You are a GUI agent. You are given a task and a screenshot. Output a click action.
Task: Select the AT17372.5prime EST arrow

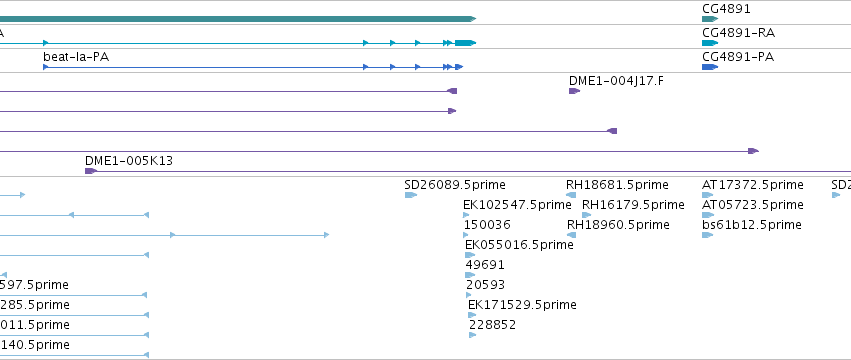pyautogui.click(x=707, y=195)
